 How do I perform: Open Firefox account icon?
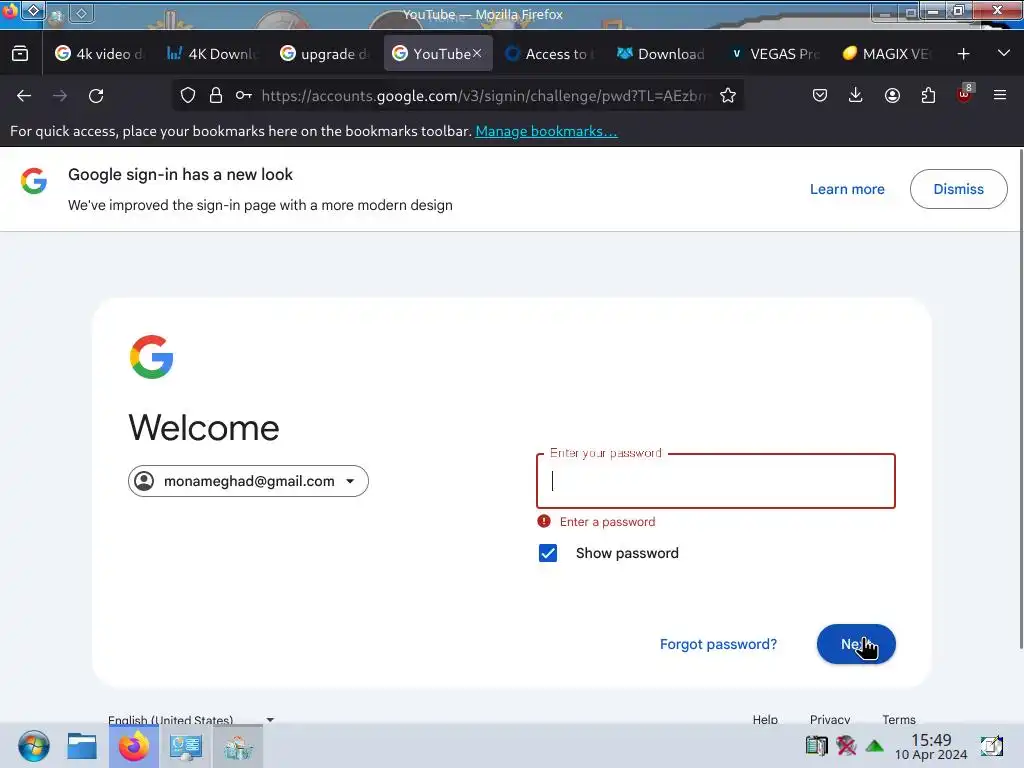tap(892, 95)
